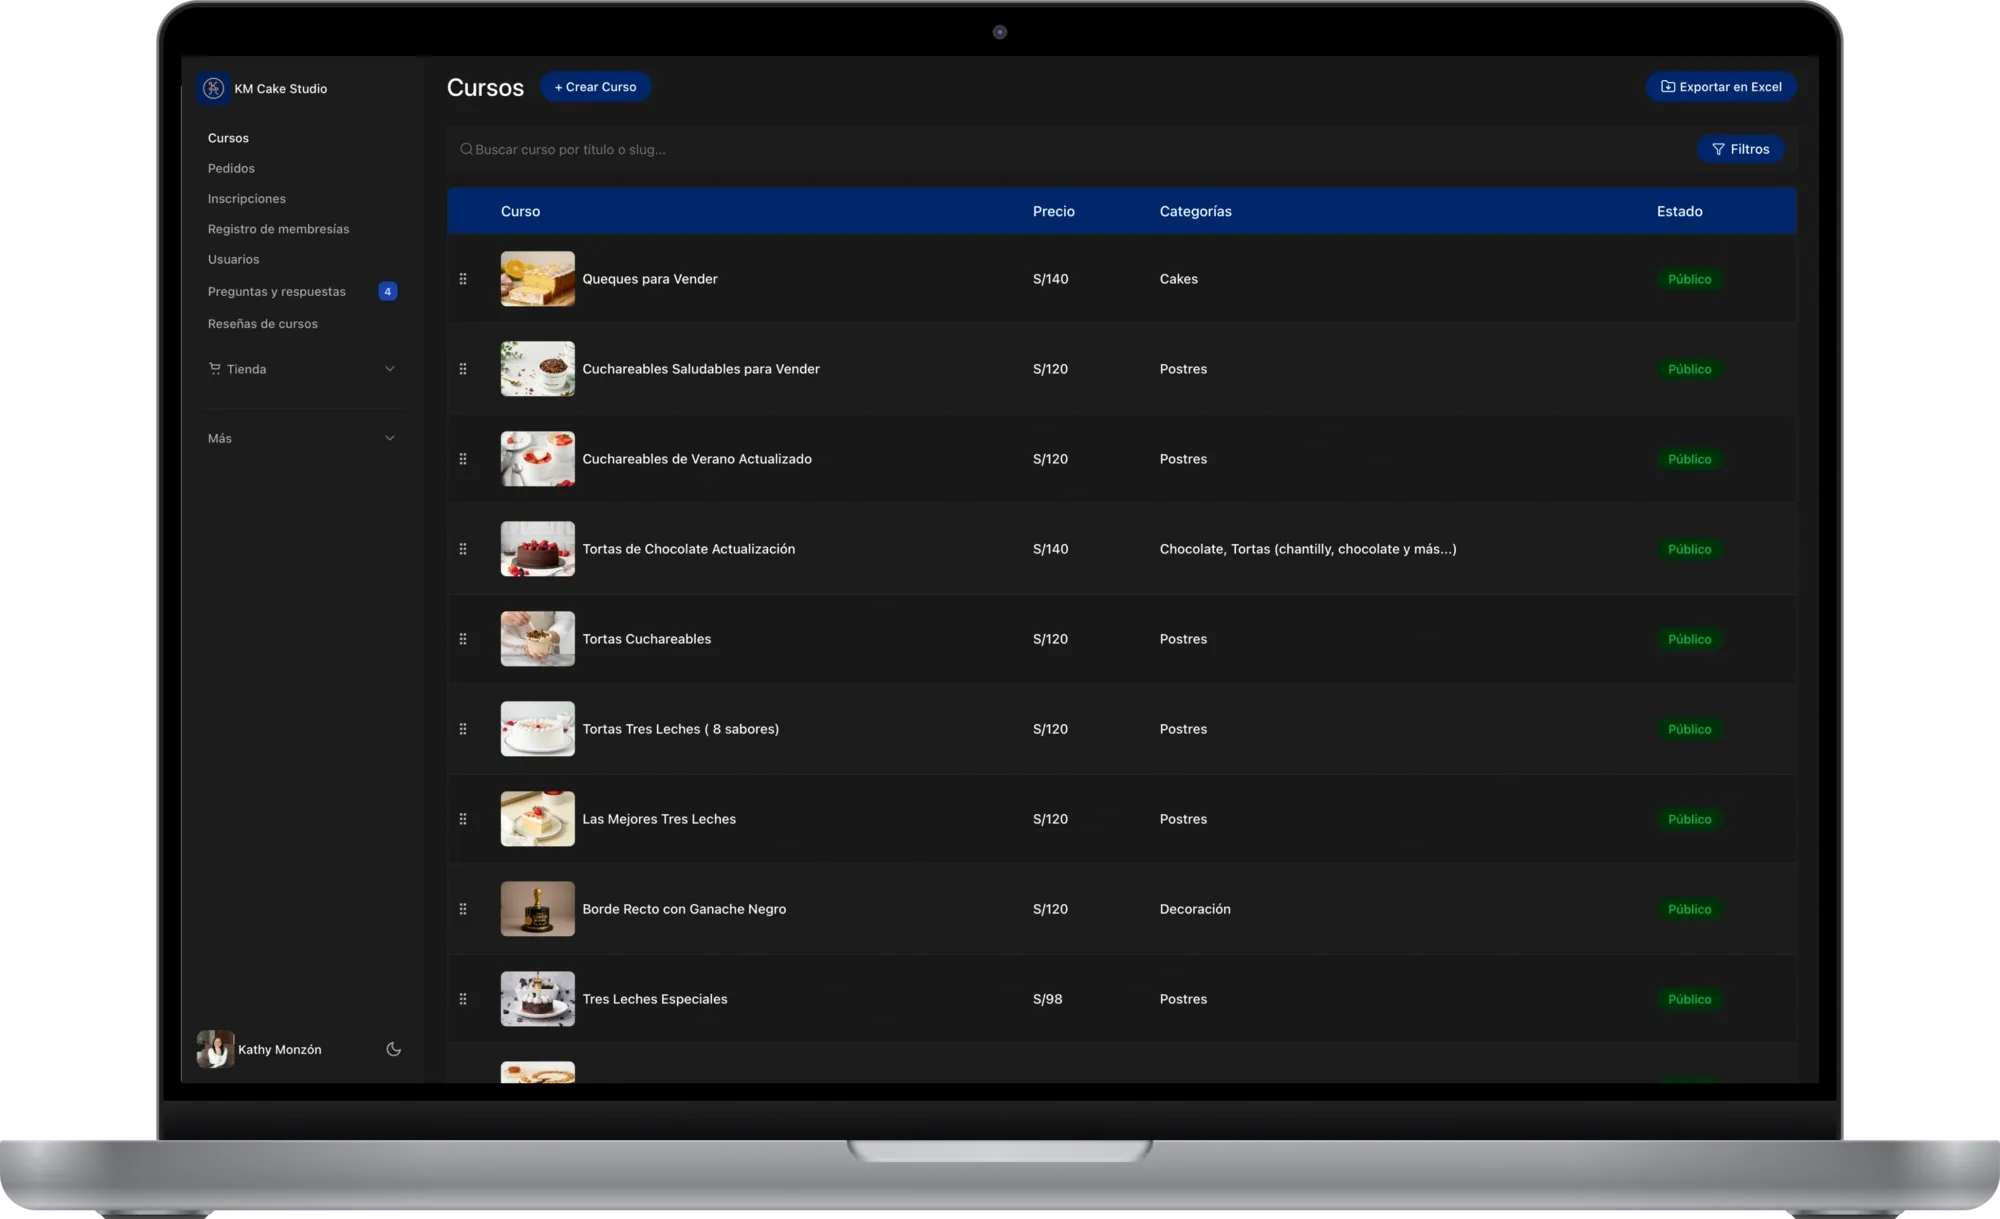This screenshot has height=1219, width=2000.
Task: Click the Tortas de Chocolate Actualización title
Action: tap(689, 549)
